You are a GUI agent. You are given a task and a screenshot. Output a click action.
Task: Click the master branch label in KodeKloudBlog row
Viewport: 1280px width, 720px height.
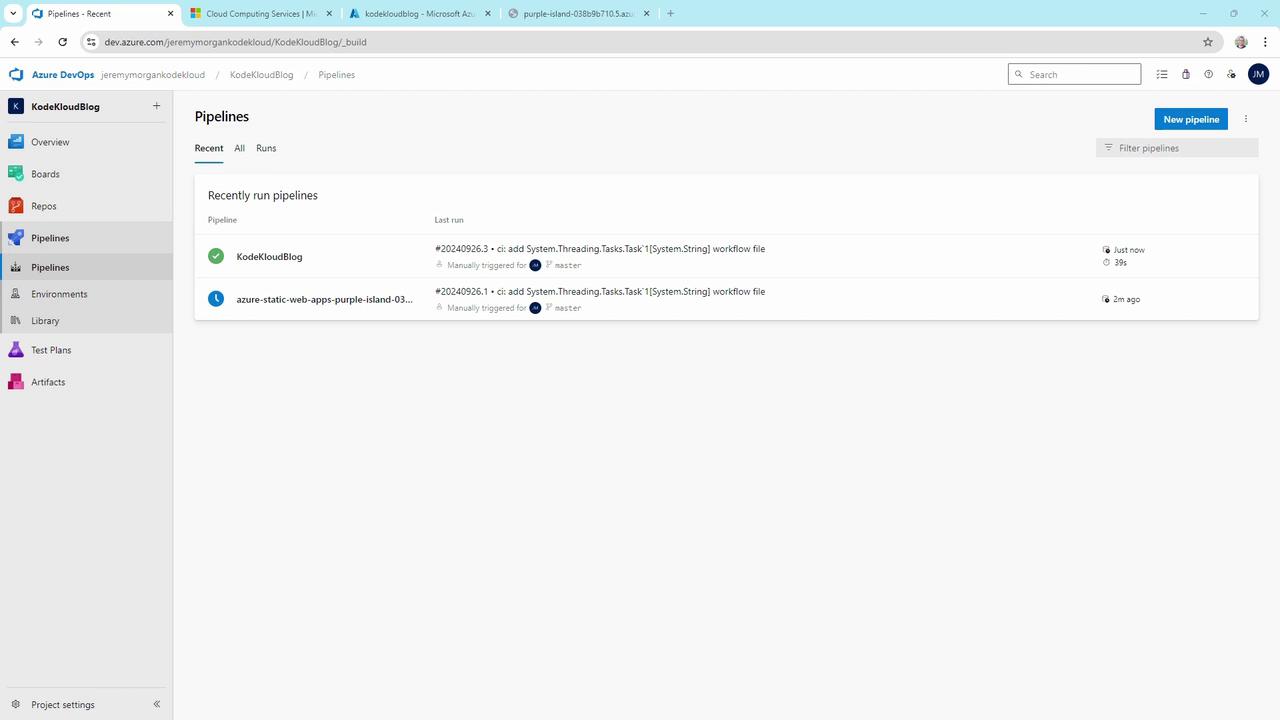coord(568,266)
